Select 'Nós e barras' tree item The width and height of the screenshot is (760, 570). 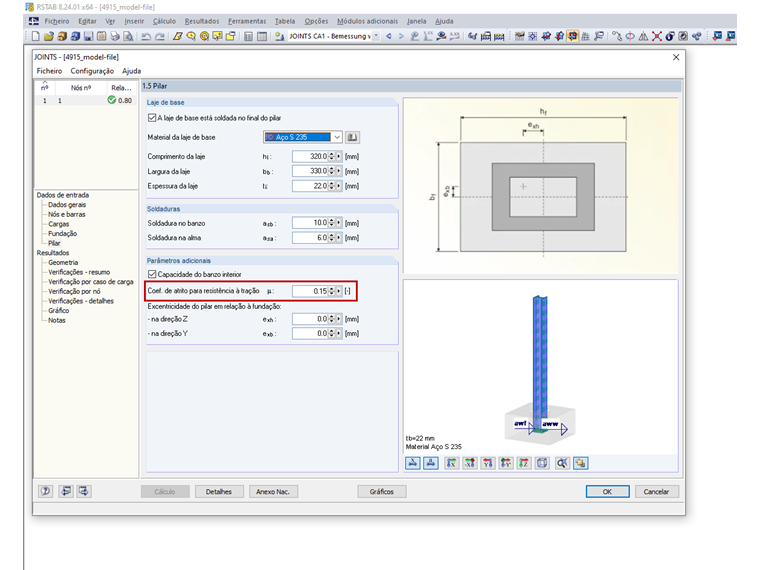click(x=66, y=214)
